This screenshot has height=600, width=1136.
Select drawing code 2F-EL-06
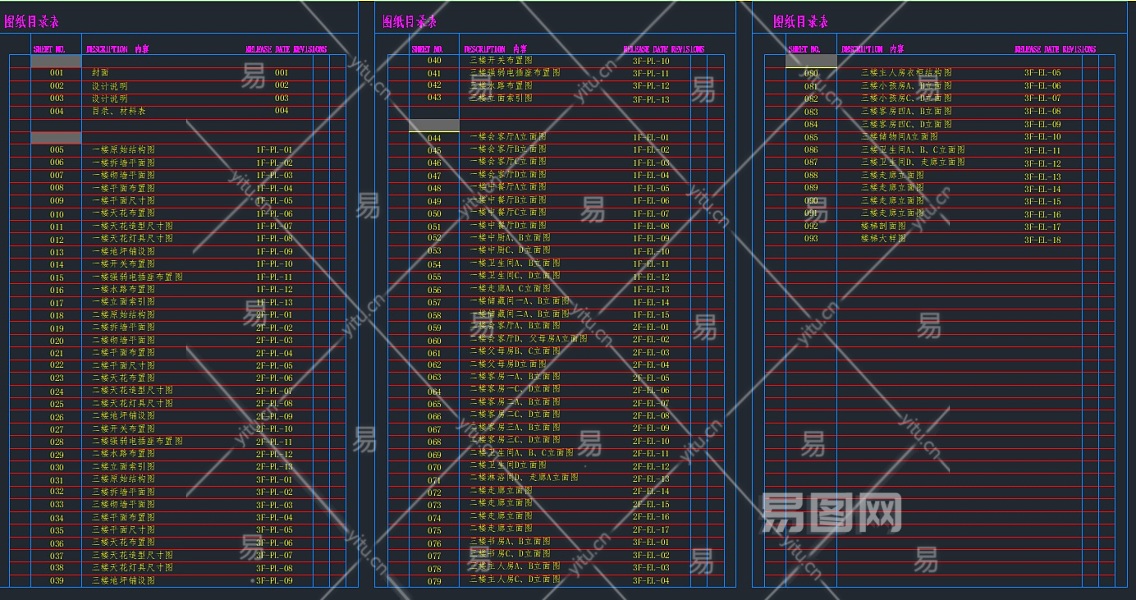point(651,391)
